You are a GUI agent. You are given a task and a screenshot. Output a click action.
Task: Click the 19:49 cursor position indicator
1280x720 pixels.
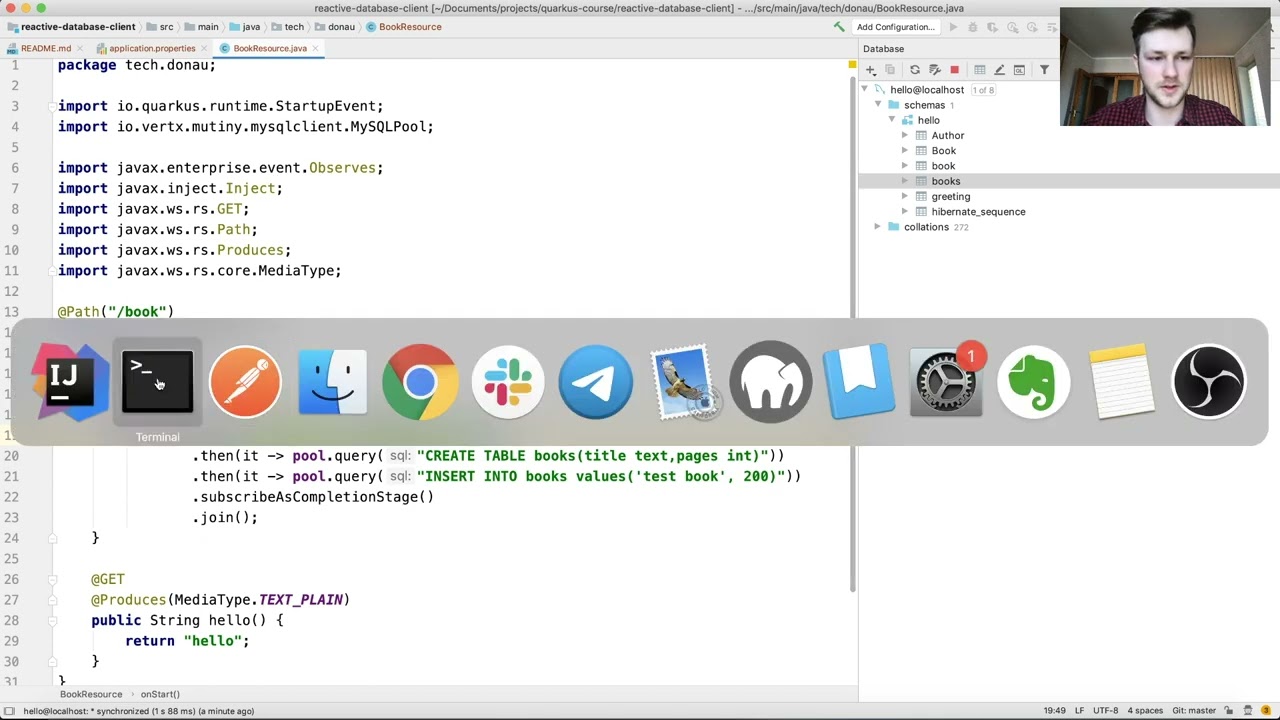[1054, 711]
